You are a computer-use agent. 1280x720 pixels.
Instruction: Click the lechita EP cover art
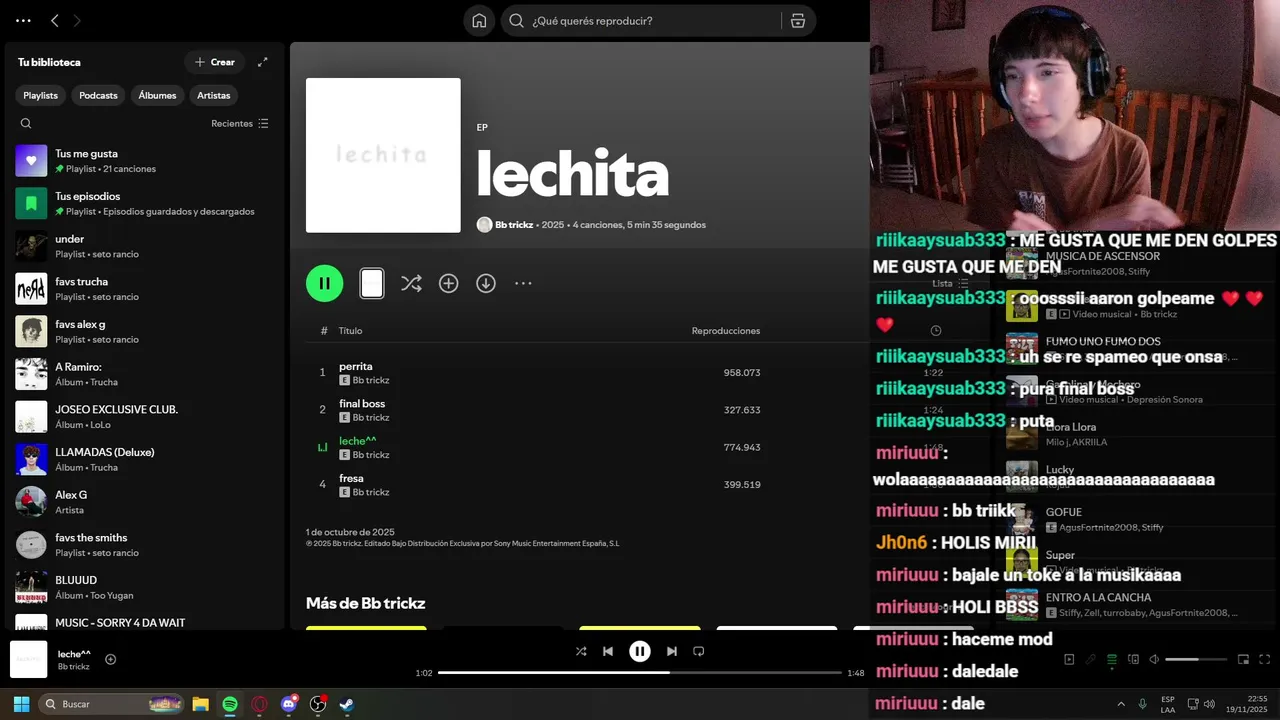tap(383, 155)
